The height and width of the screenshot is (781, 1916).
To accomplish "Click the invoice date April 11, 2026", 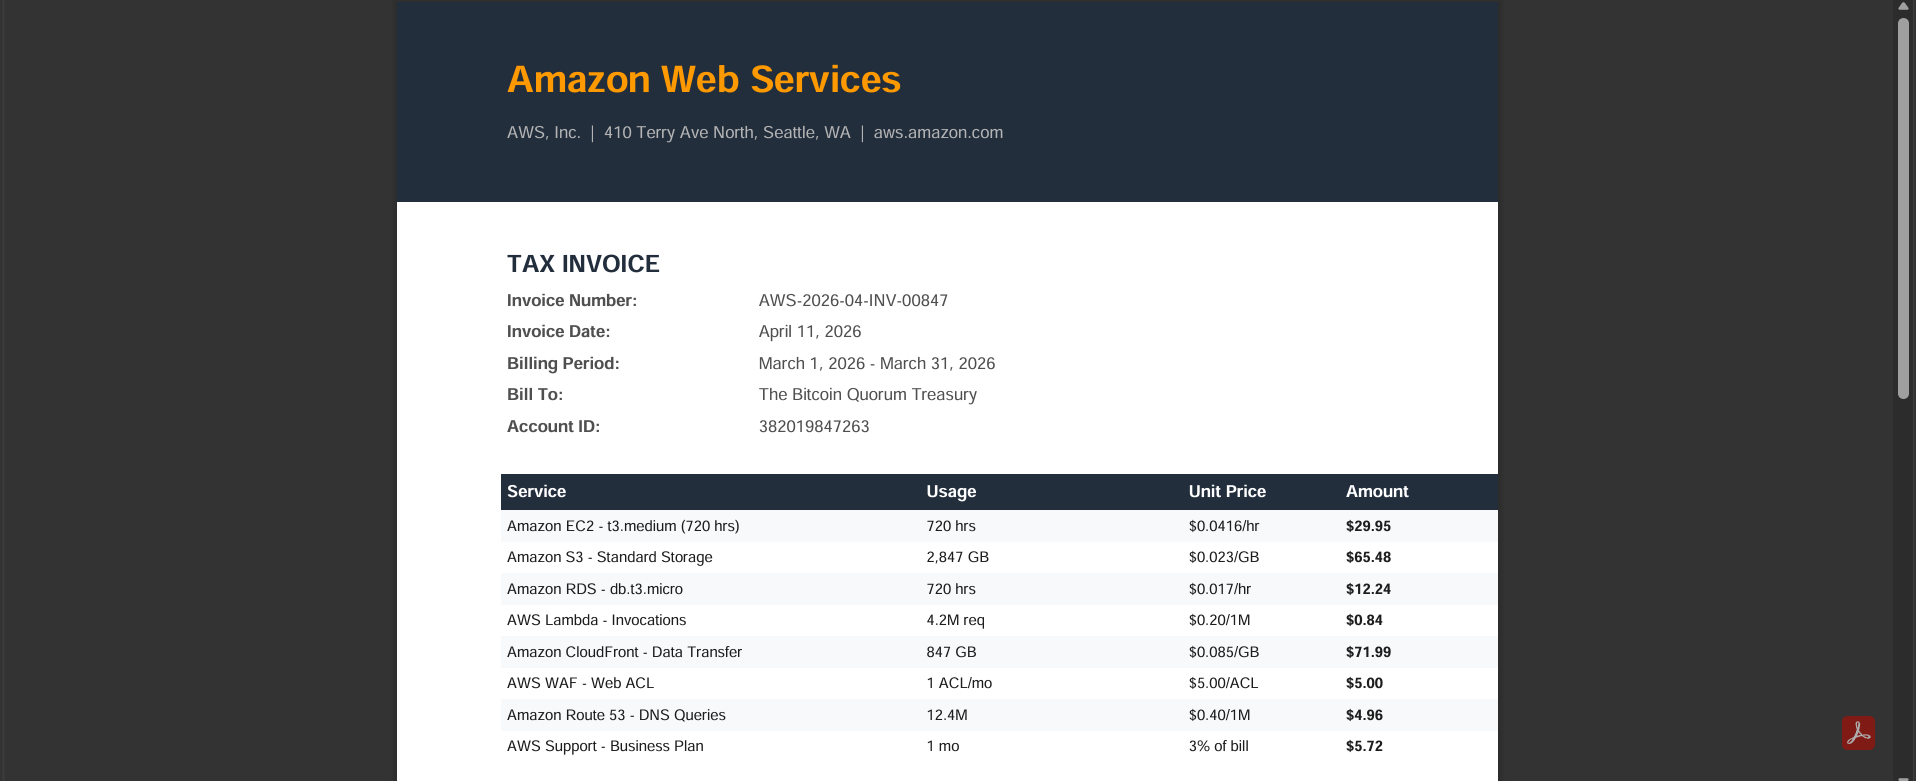I will point(810,332).
